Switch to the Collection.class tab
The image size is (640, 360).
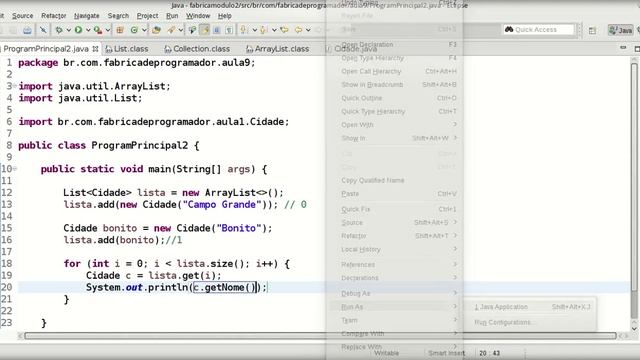click(197, 49)
